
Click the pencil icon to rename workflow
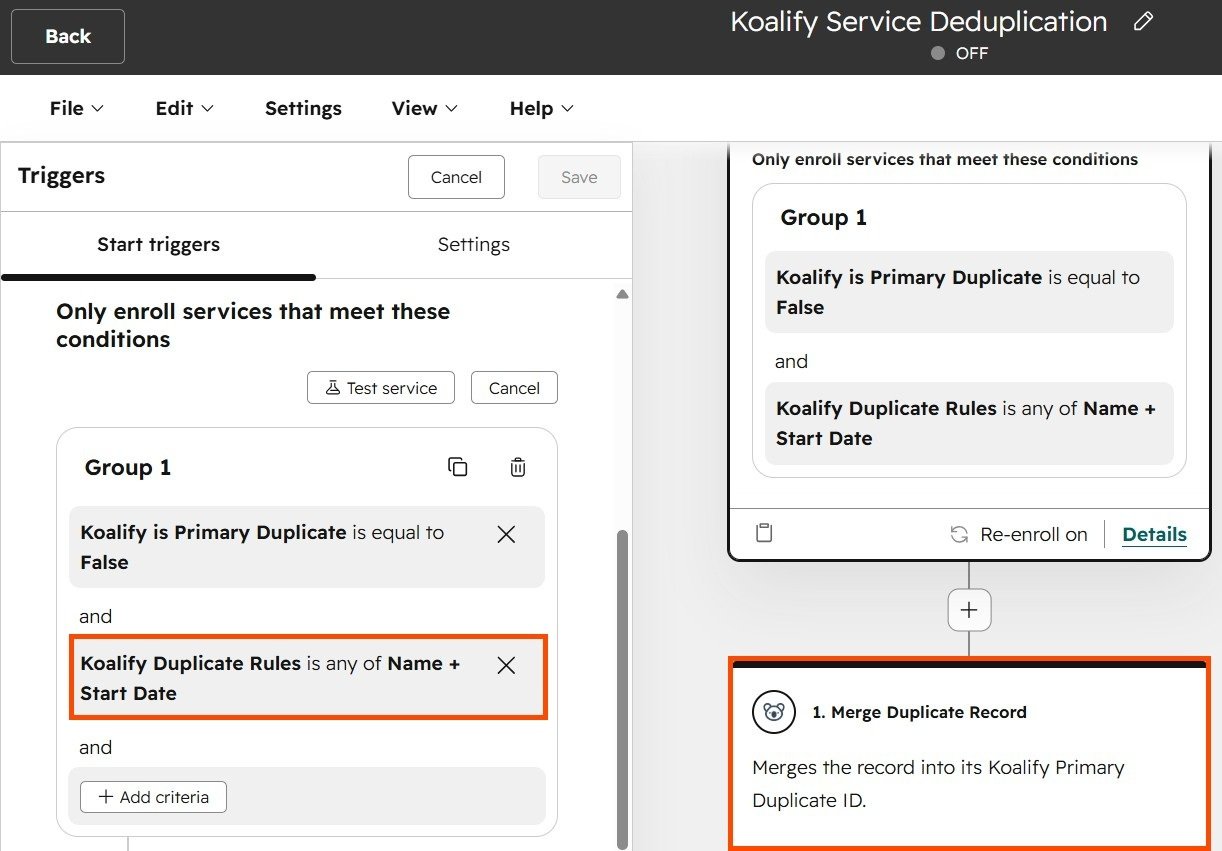pos(1143,22)
